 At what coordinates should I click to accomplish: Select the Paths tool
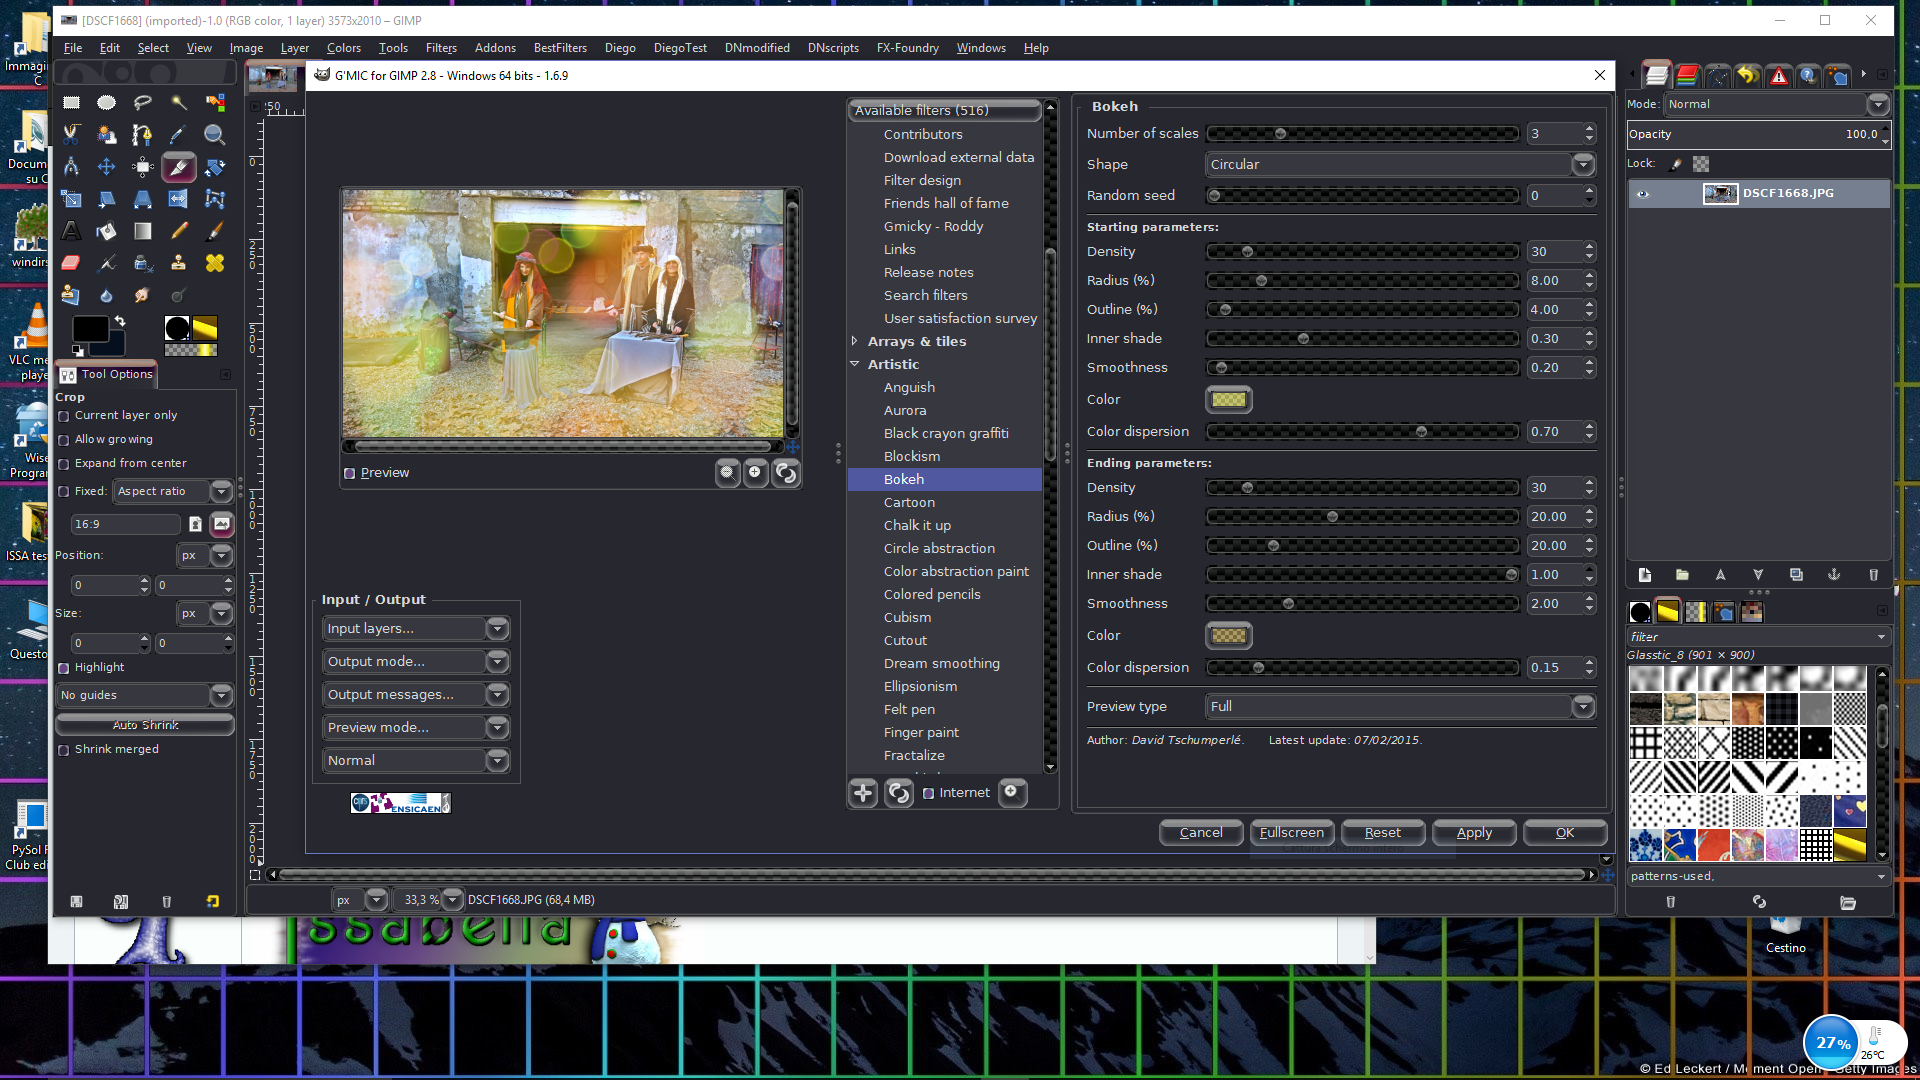[143, 134]
